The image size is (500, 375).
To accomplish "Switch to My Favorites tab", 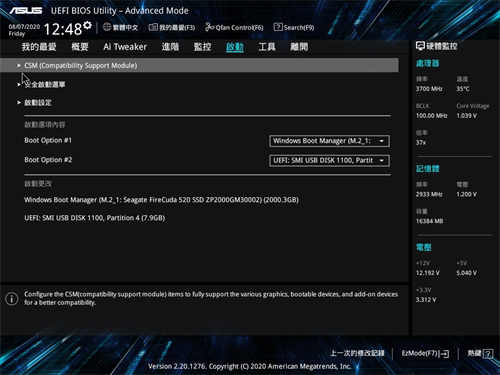I will [x=39, y=47].
